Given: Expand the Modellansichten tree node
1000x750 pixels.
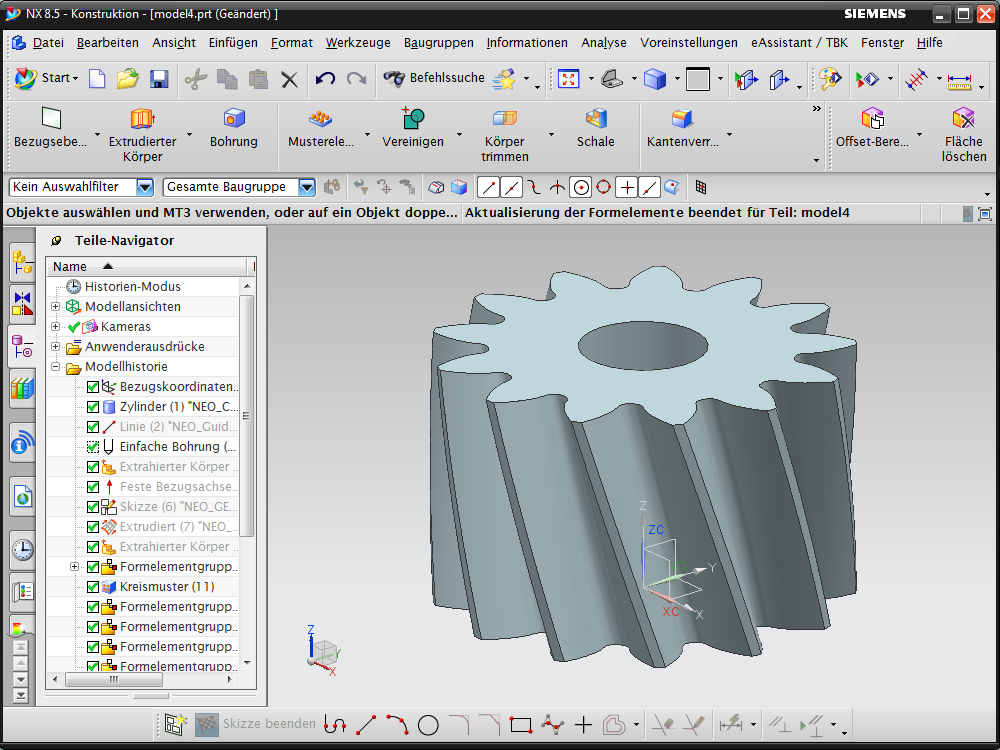Looking at the screenshot, I should pos(56,307).
